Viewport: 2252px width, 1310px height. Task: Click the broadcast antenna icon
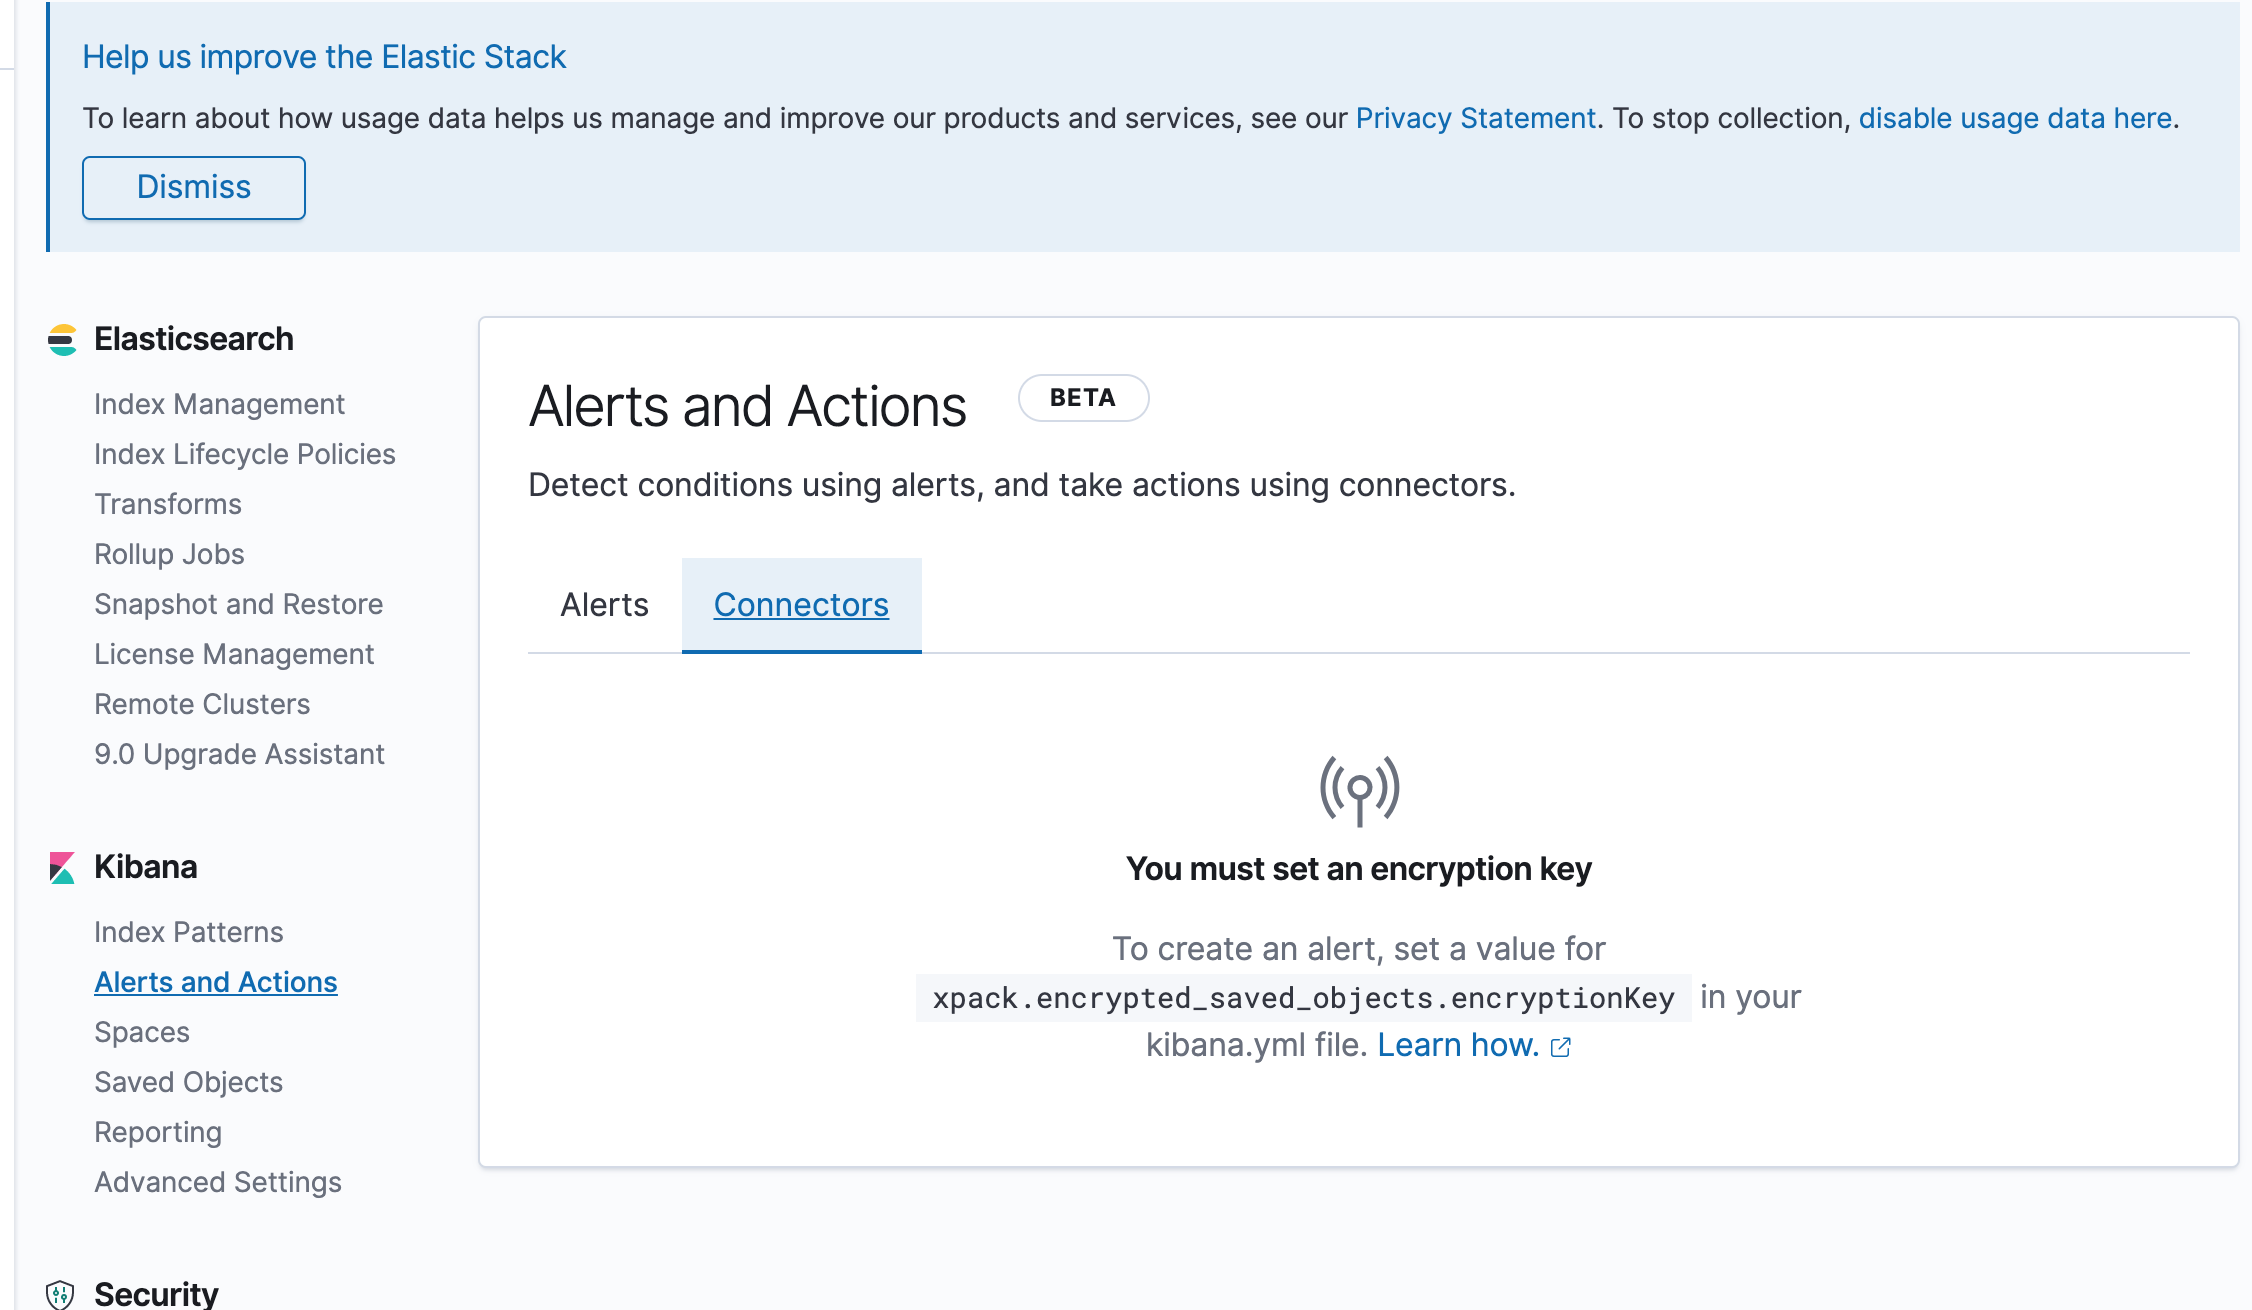pos(1359,791)
